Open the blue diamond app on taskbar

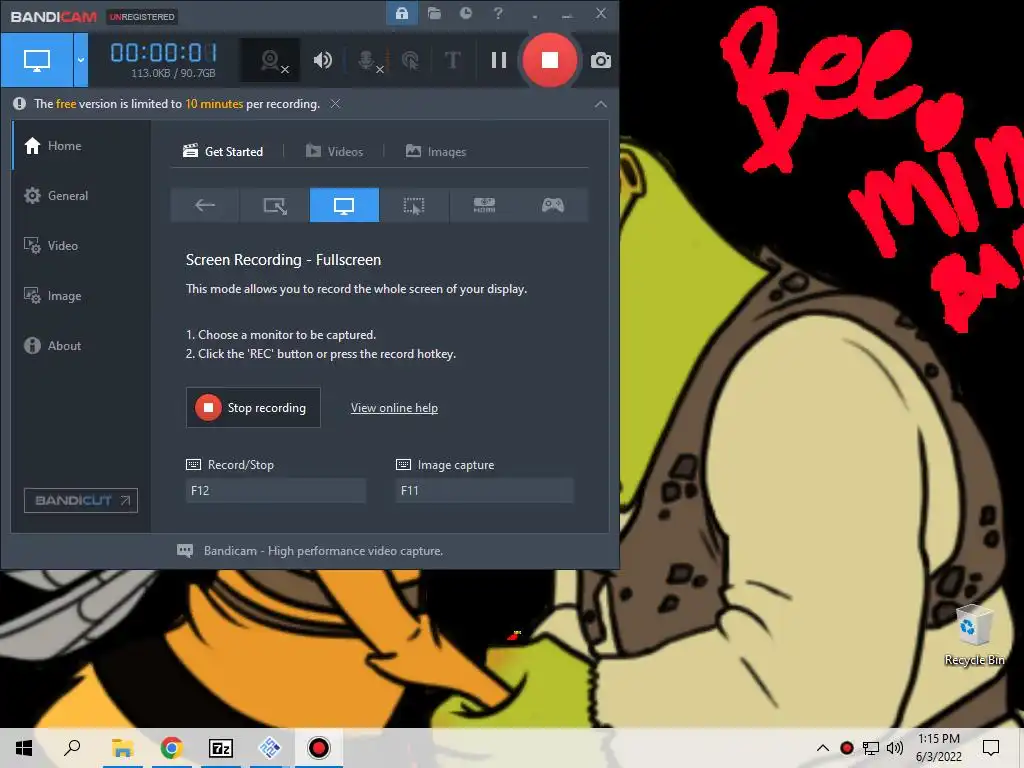pyautogui.click(x=270, y=748)
